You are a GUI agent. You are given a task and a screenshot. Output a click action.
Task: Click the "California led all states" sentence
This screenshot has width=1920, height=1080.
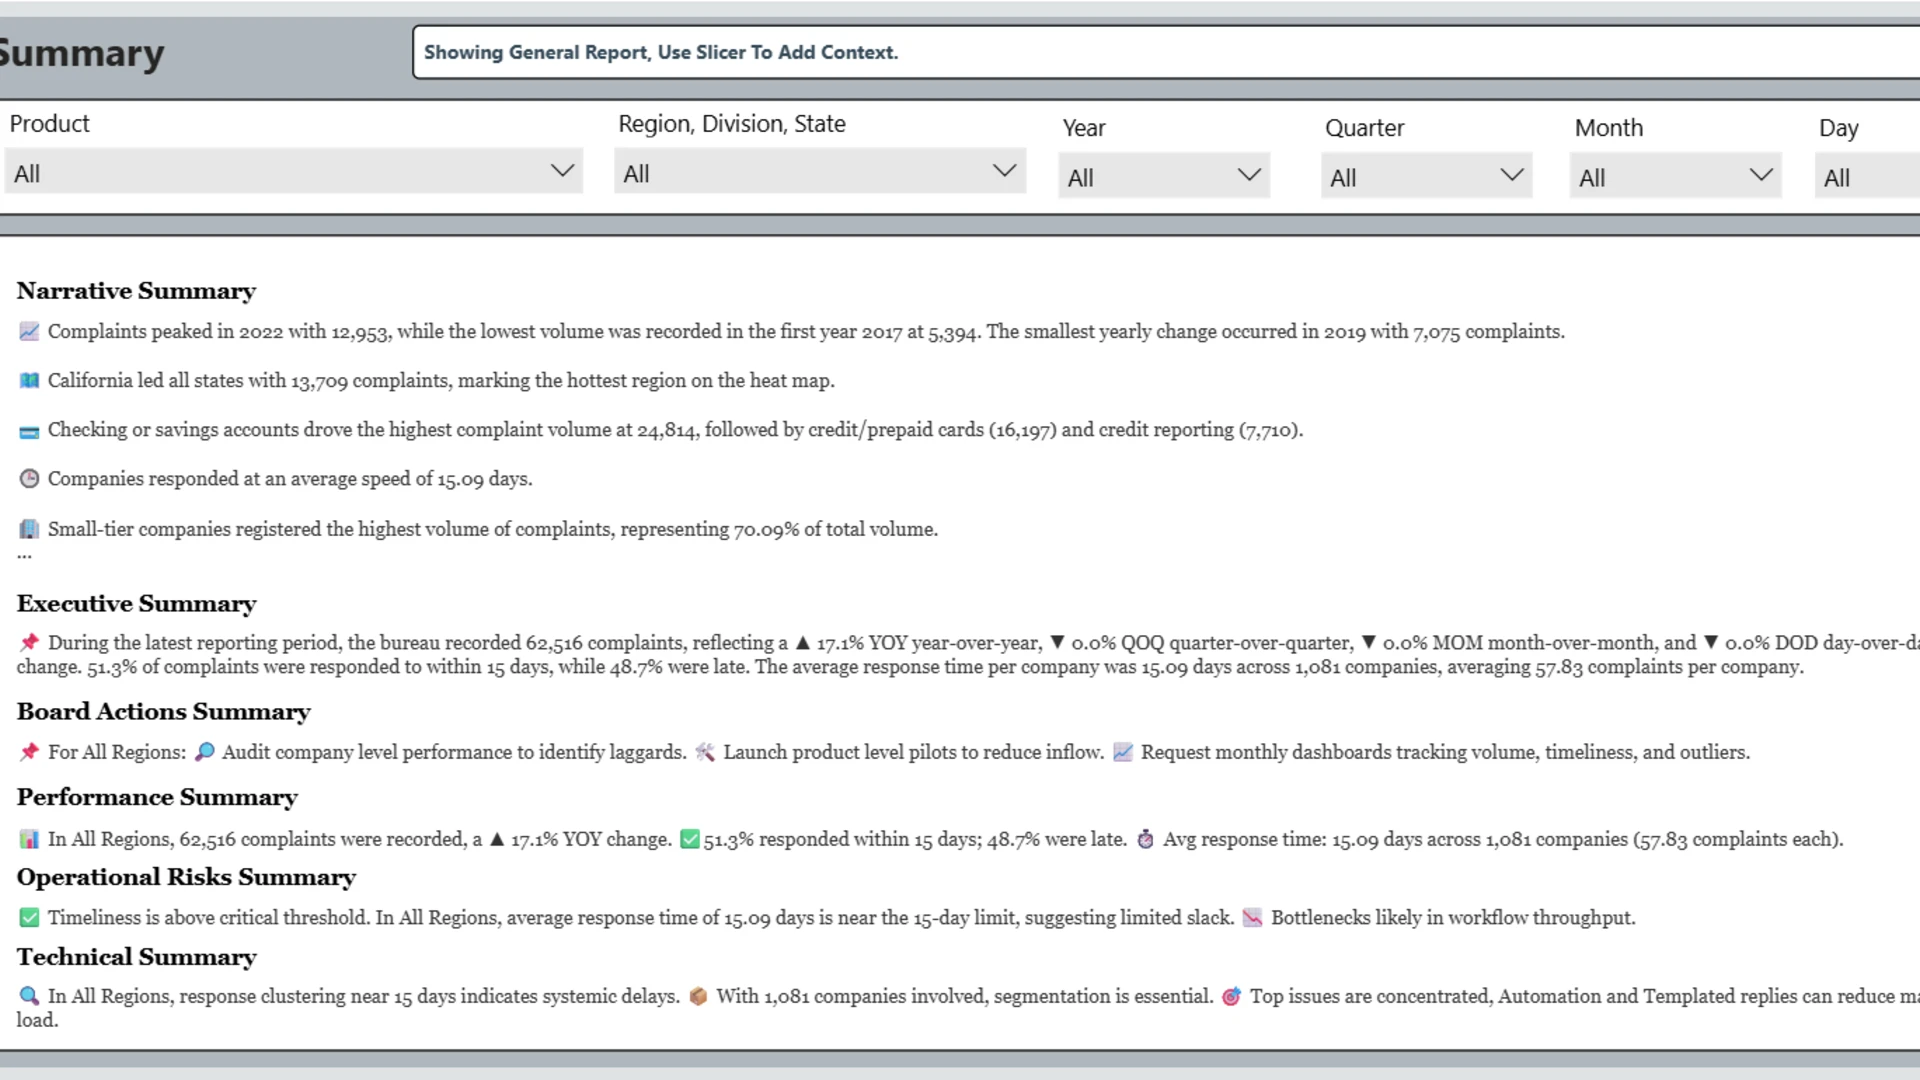[x=441, y=381]
